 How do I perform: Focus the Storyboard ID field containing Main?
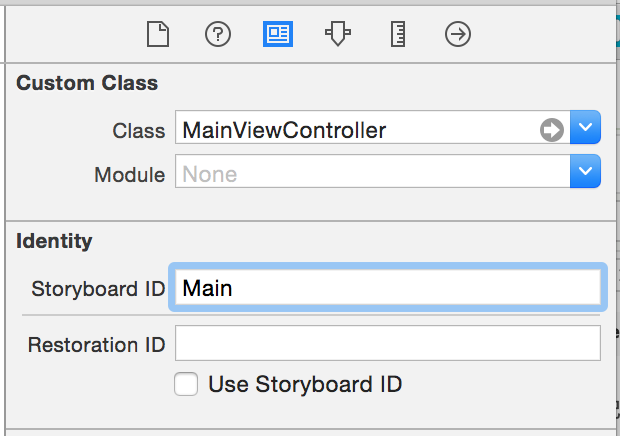pyautogui.click(x=388, y=287)
